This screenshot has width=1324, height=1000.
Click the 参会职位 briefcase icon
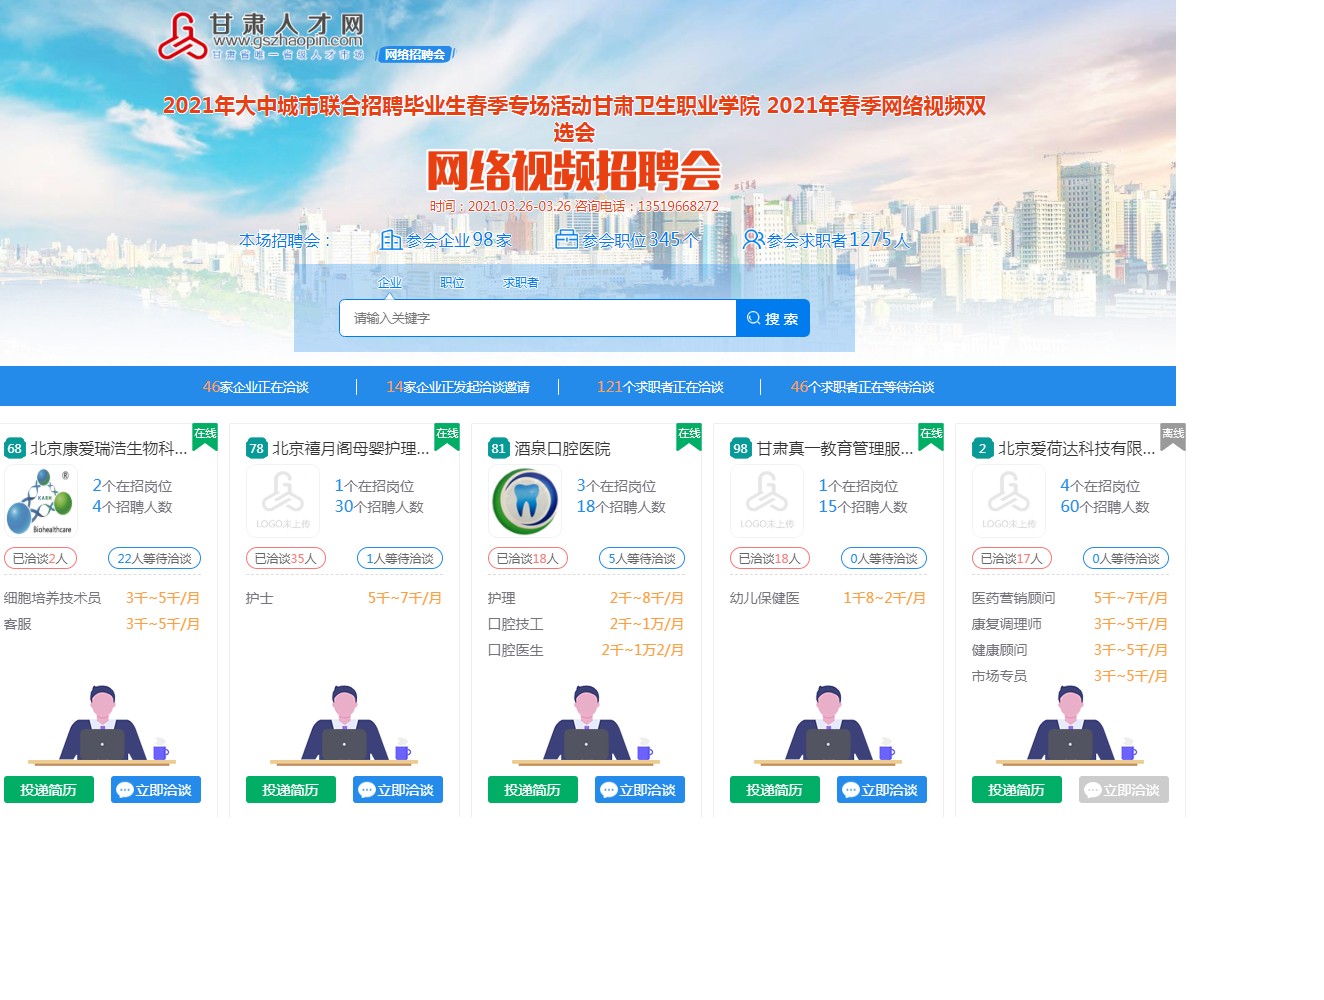pyautogui.click(x=566, y=240)
